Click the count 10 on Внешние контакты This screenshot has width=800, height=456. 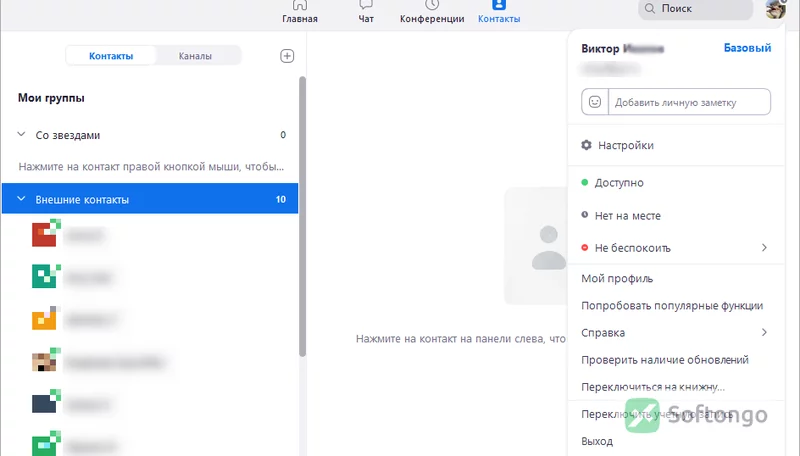click(x=281, y=199)
